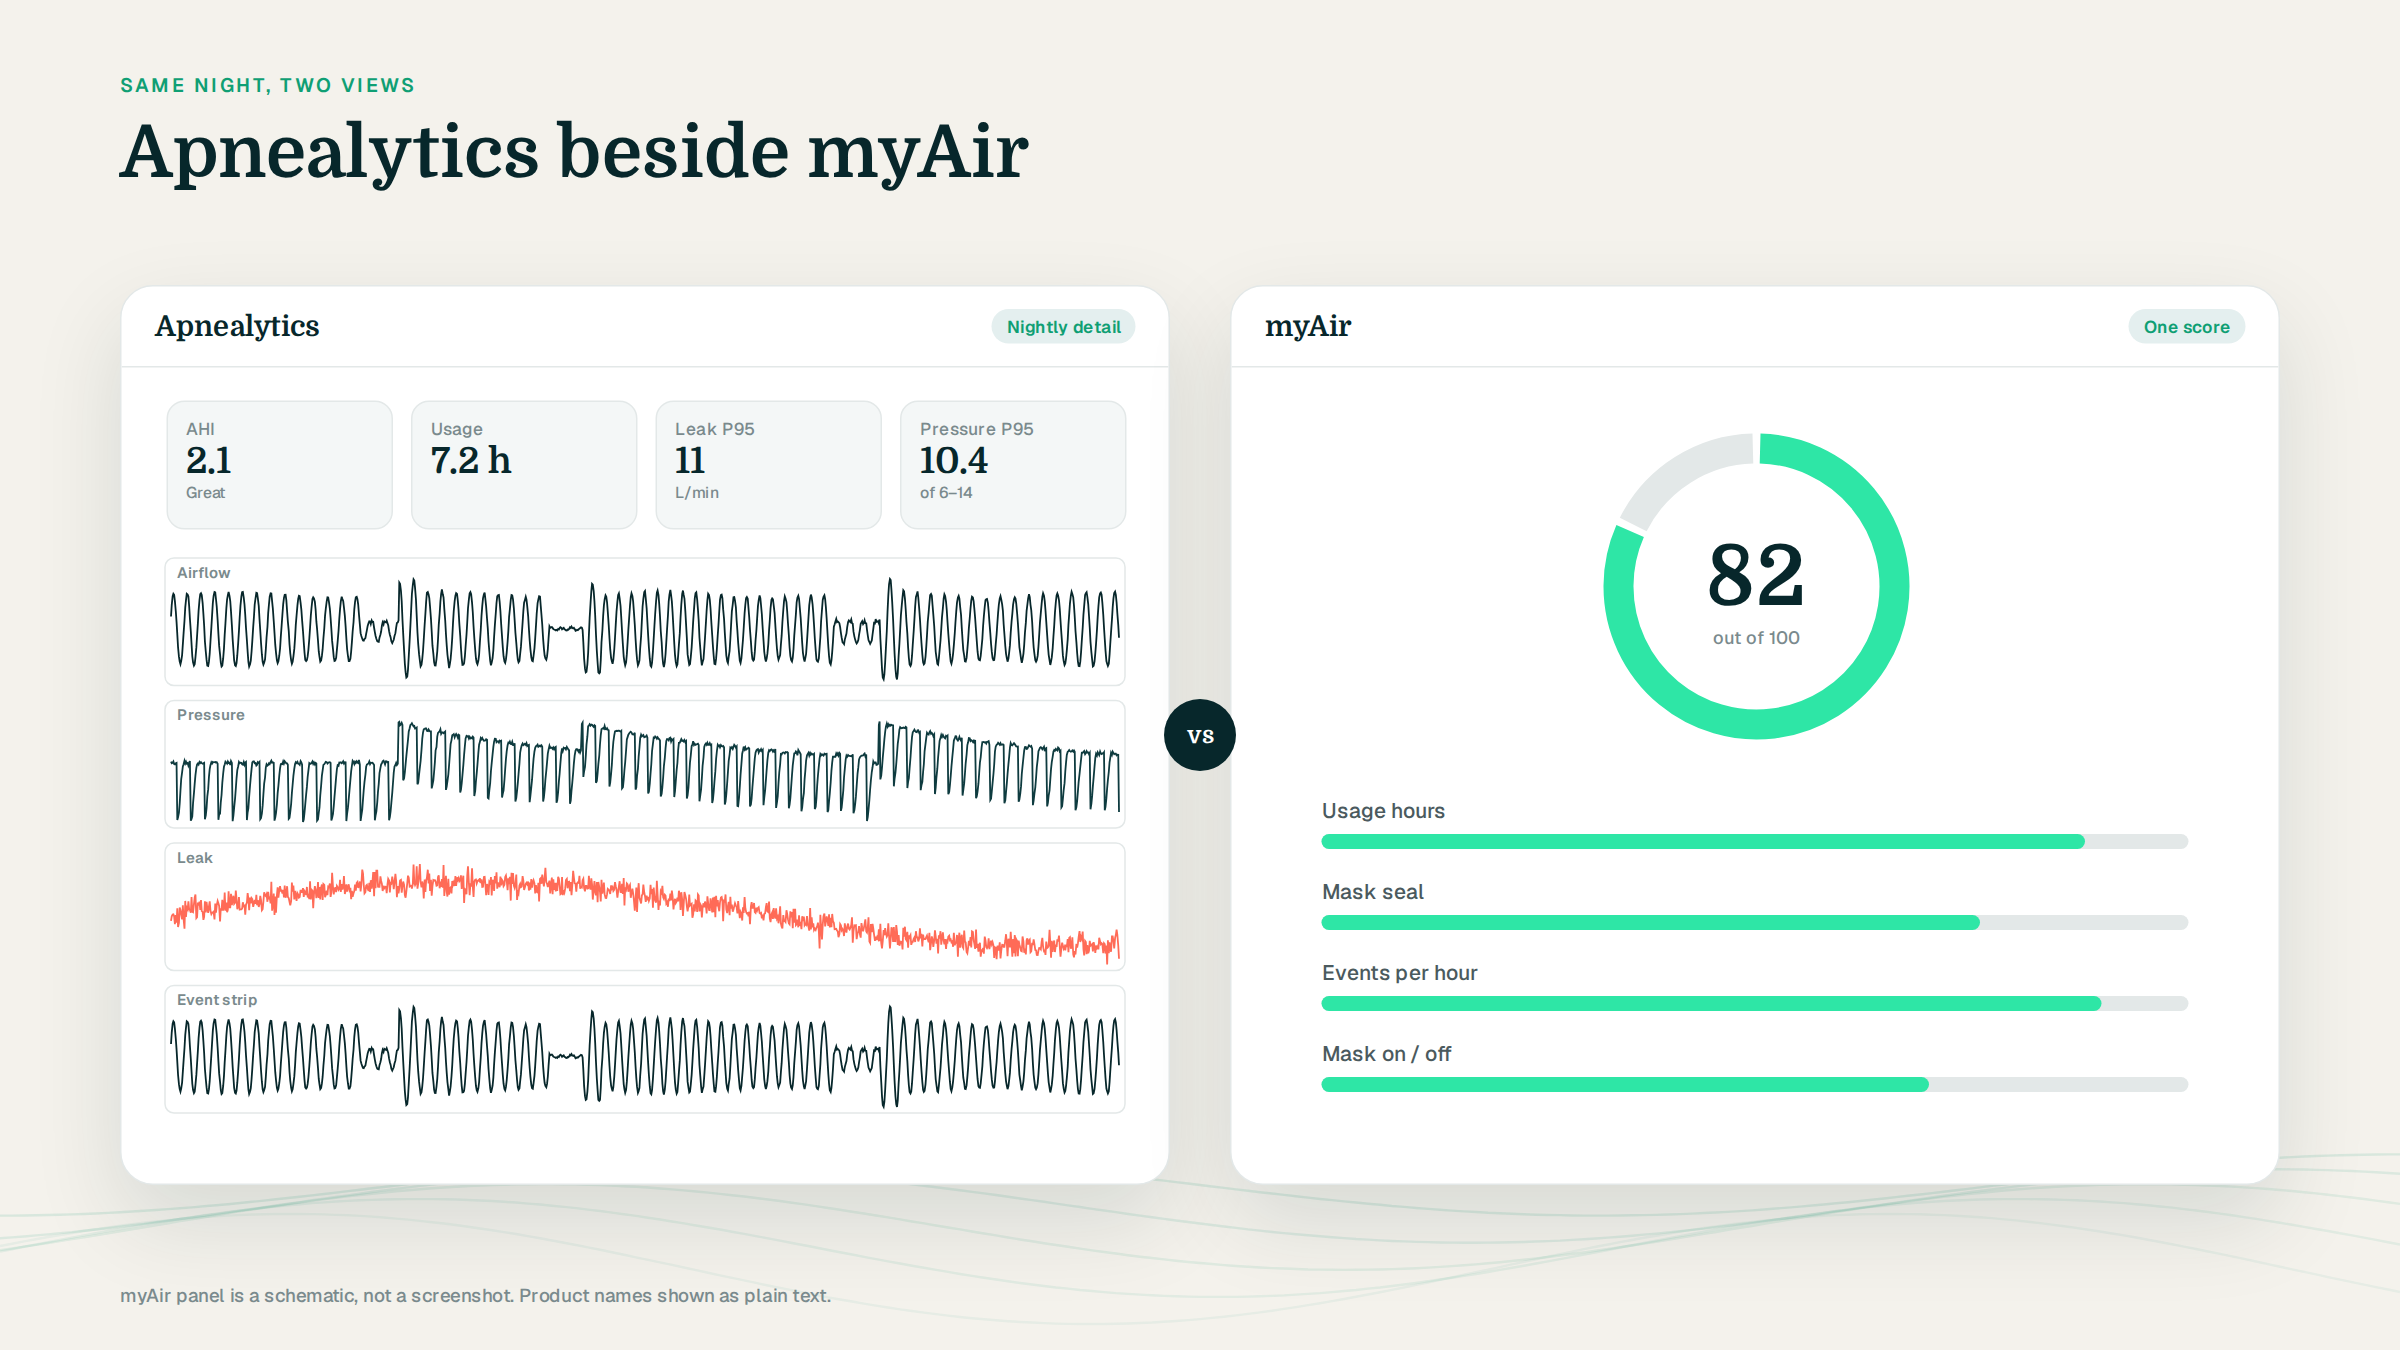Select the Usage 7.2 h card

point(524,465)
